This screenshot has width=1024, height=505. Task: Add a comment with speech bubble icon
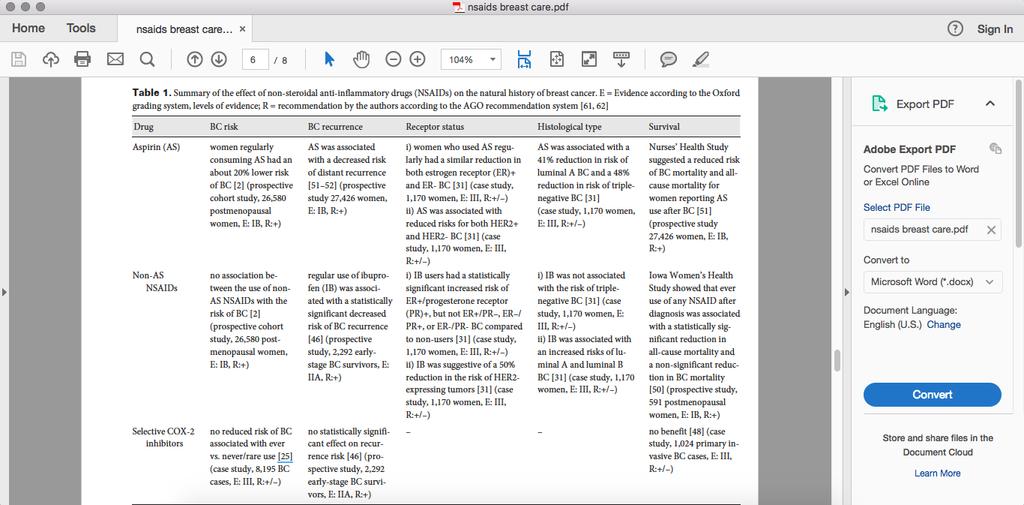coord(668,59)
